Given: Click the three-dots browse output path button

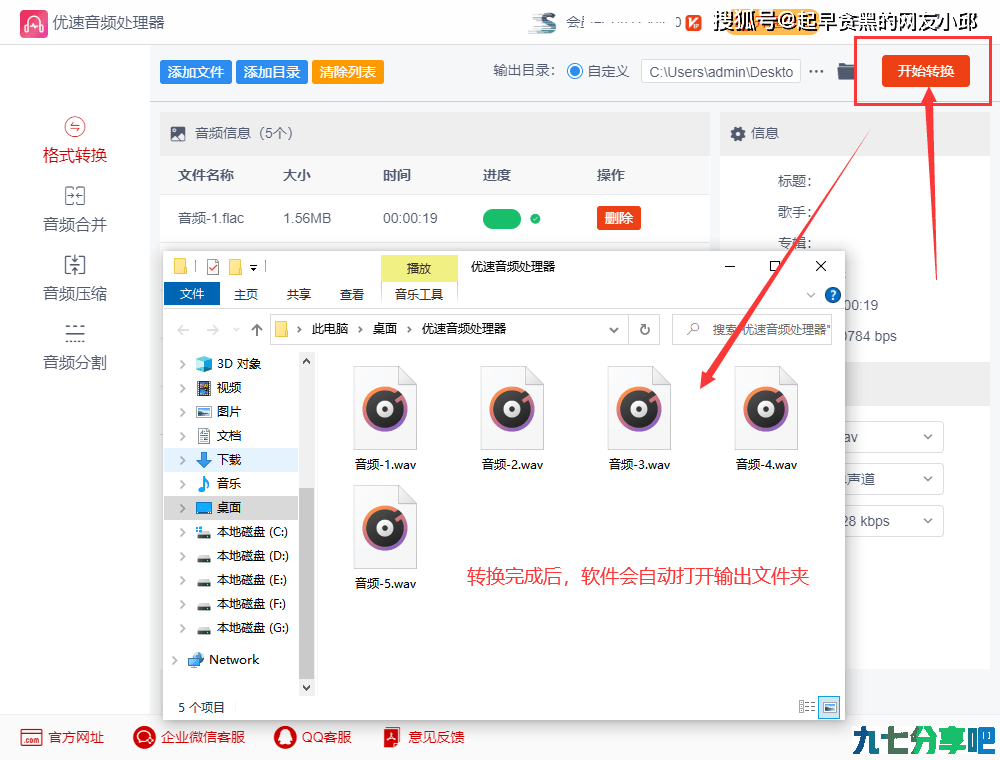Looking at the screenshot, I should tap(816, 71).
